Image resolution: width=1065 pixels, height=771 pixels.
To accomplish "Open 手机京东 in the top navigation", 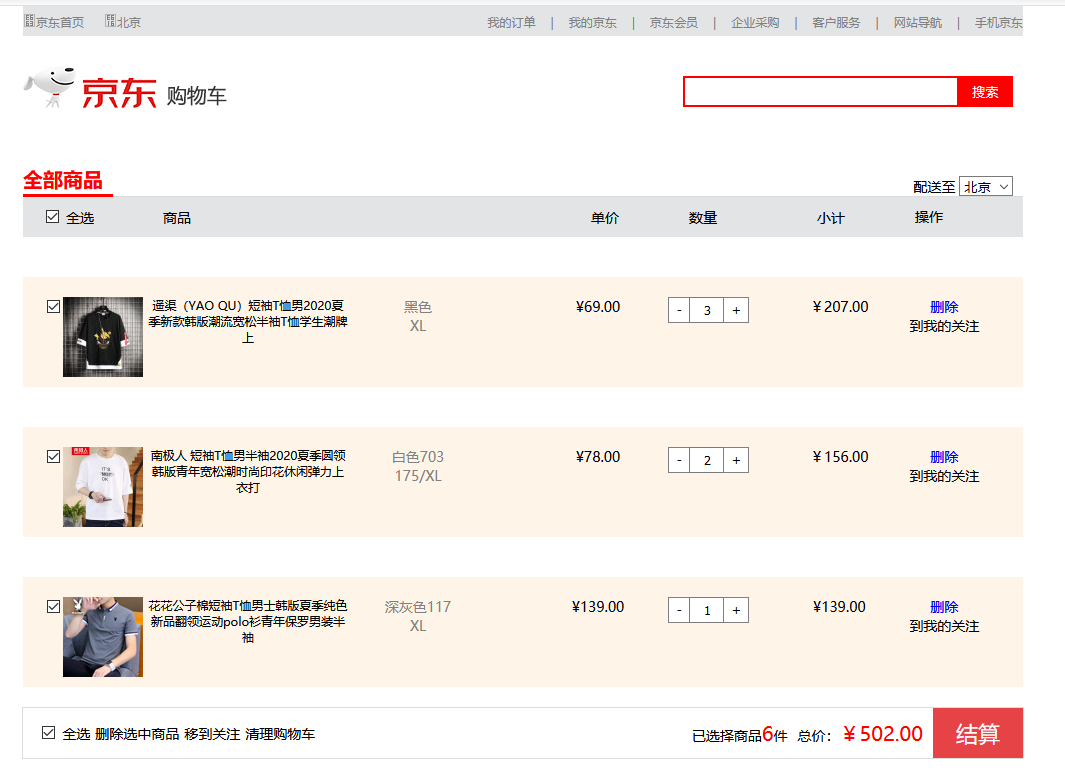I will 998,22.
